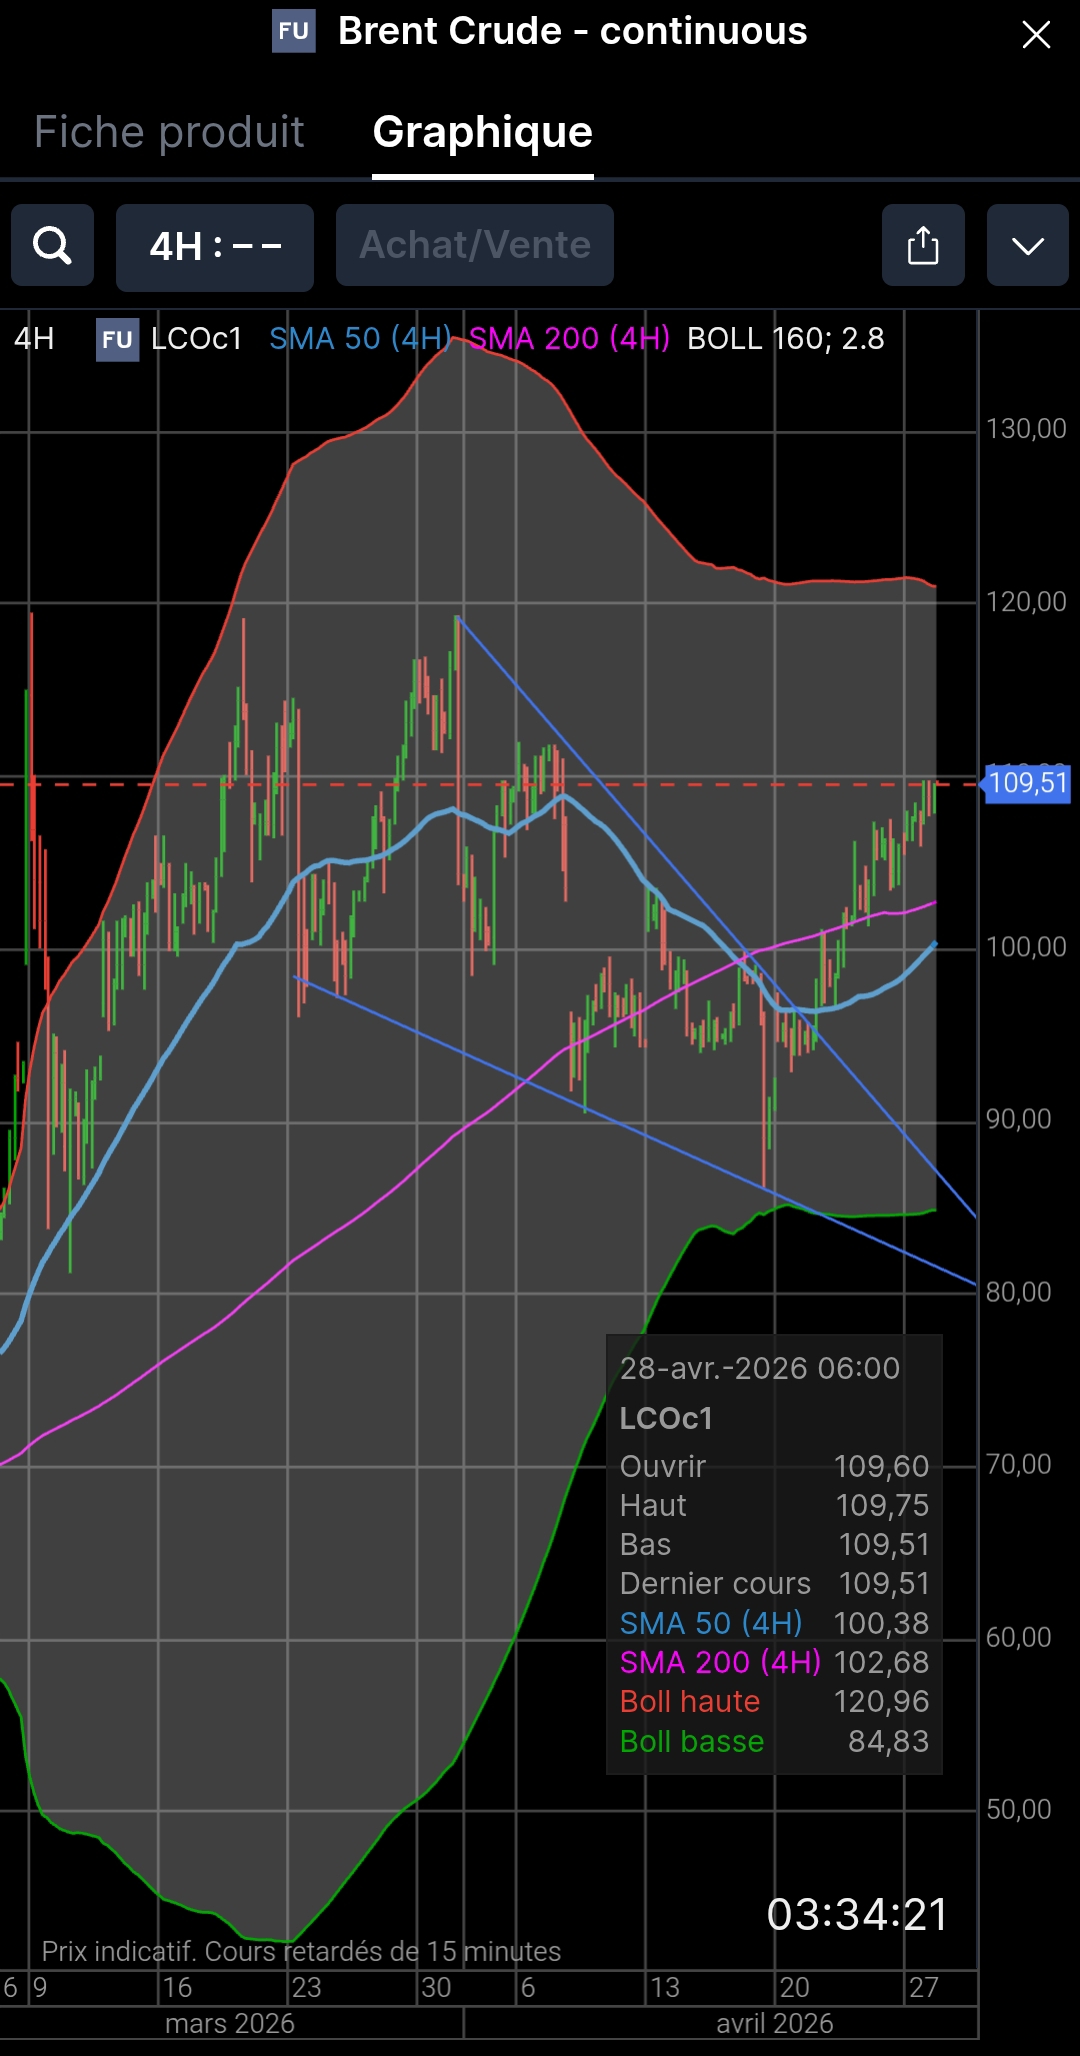The image size is (1080, 2056).
Task: Click the 4H interval label in legend
Action: (x=34, y=339)
